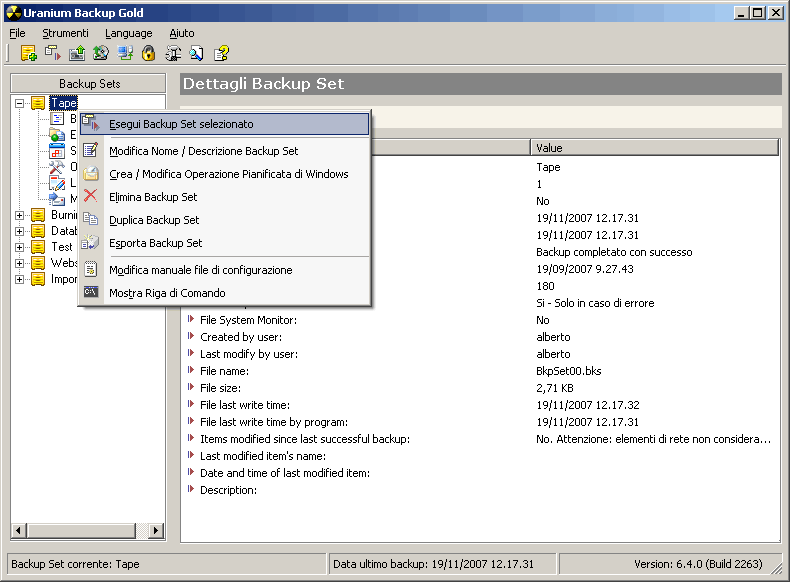Click the horizontal scrollbar thumb in tree panel
This screenshot has height=582, width=790.
(82, 530)
